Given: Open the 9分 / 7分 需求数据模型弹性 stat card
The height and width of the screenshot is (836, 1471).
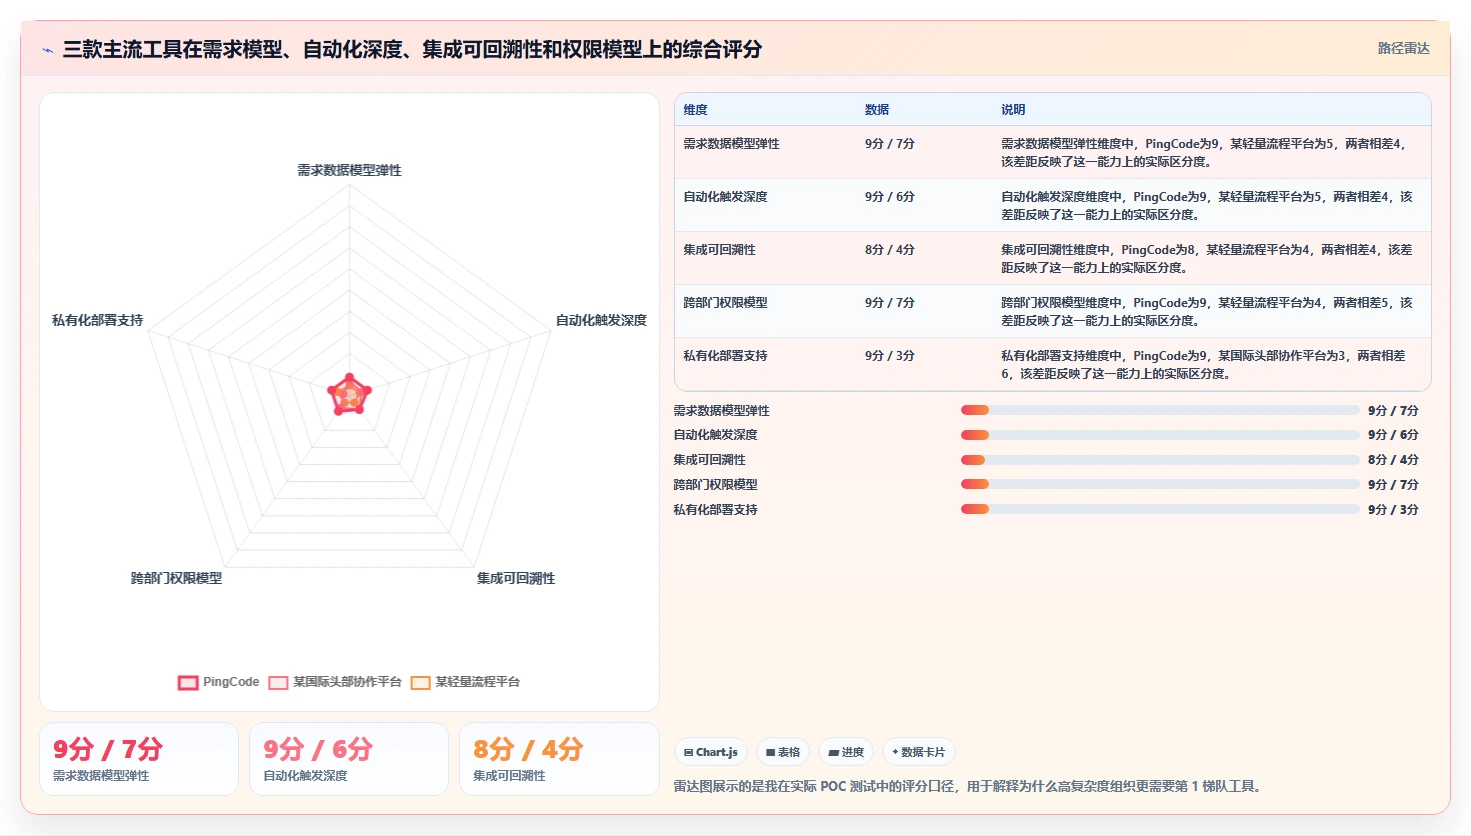Looking at the screenshot, I should (x=139, y=759).
